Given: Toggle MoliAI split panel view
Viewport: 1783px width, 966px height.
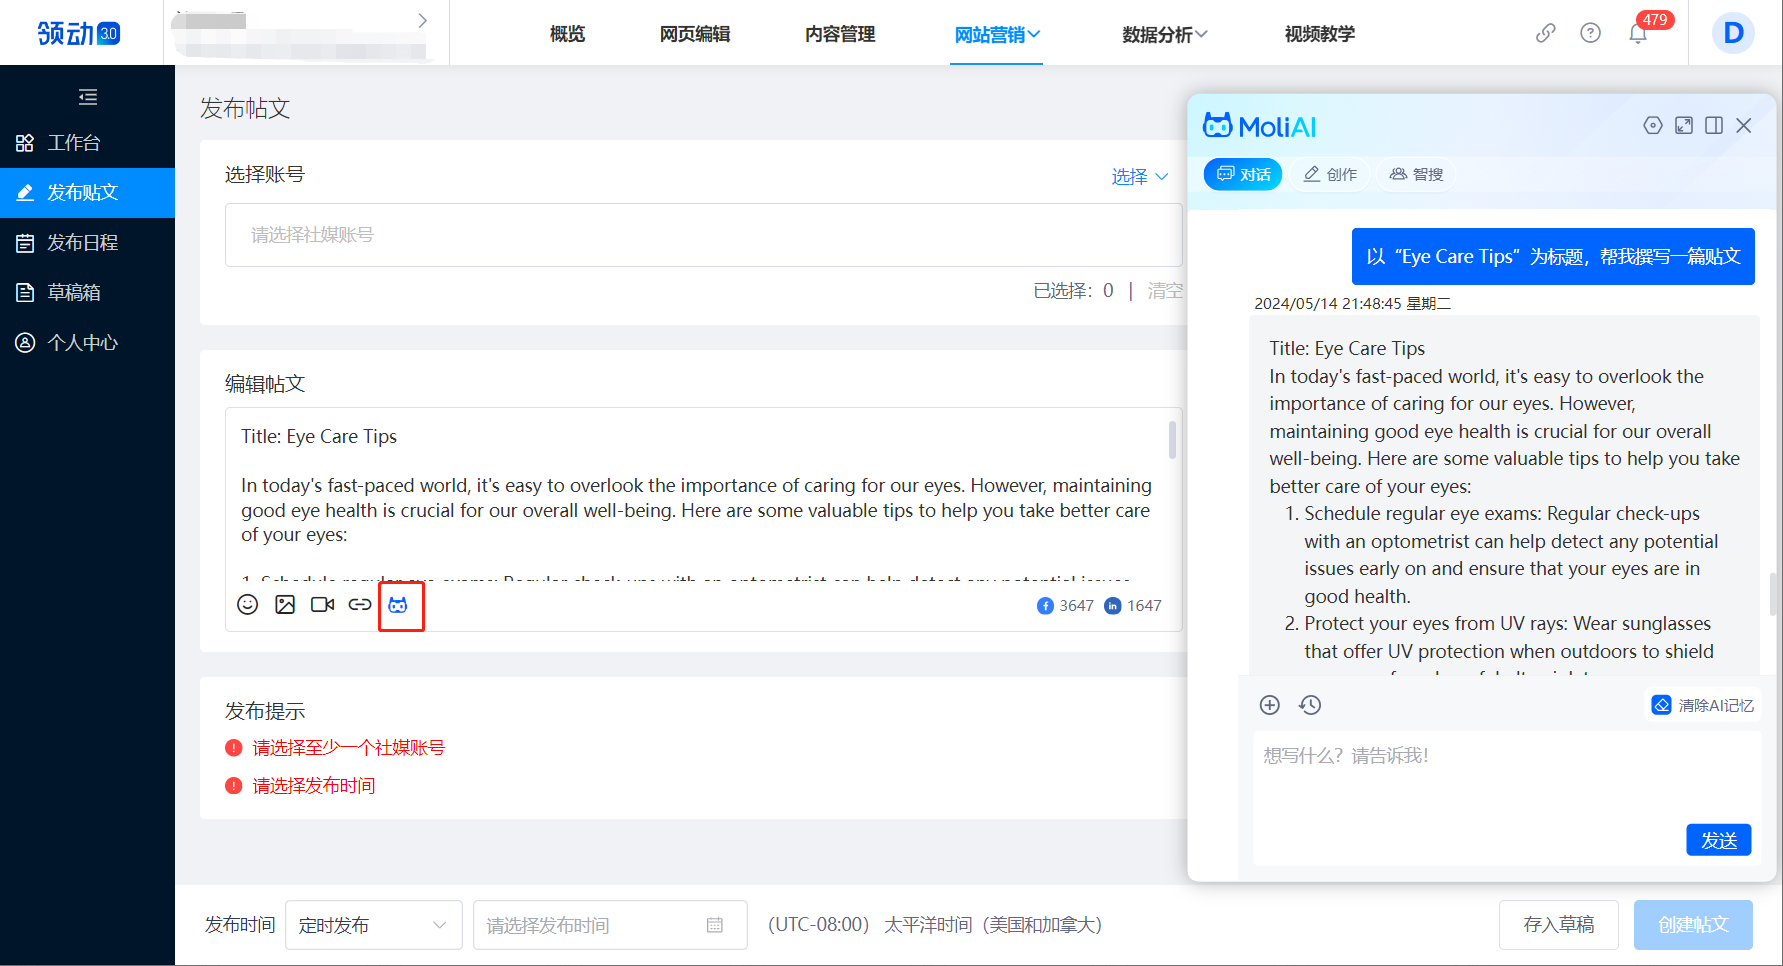Looking at the screenshot, I should pyautogui.click(x=1714, y=125).
